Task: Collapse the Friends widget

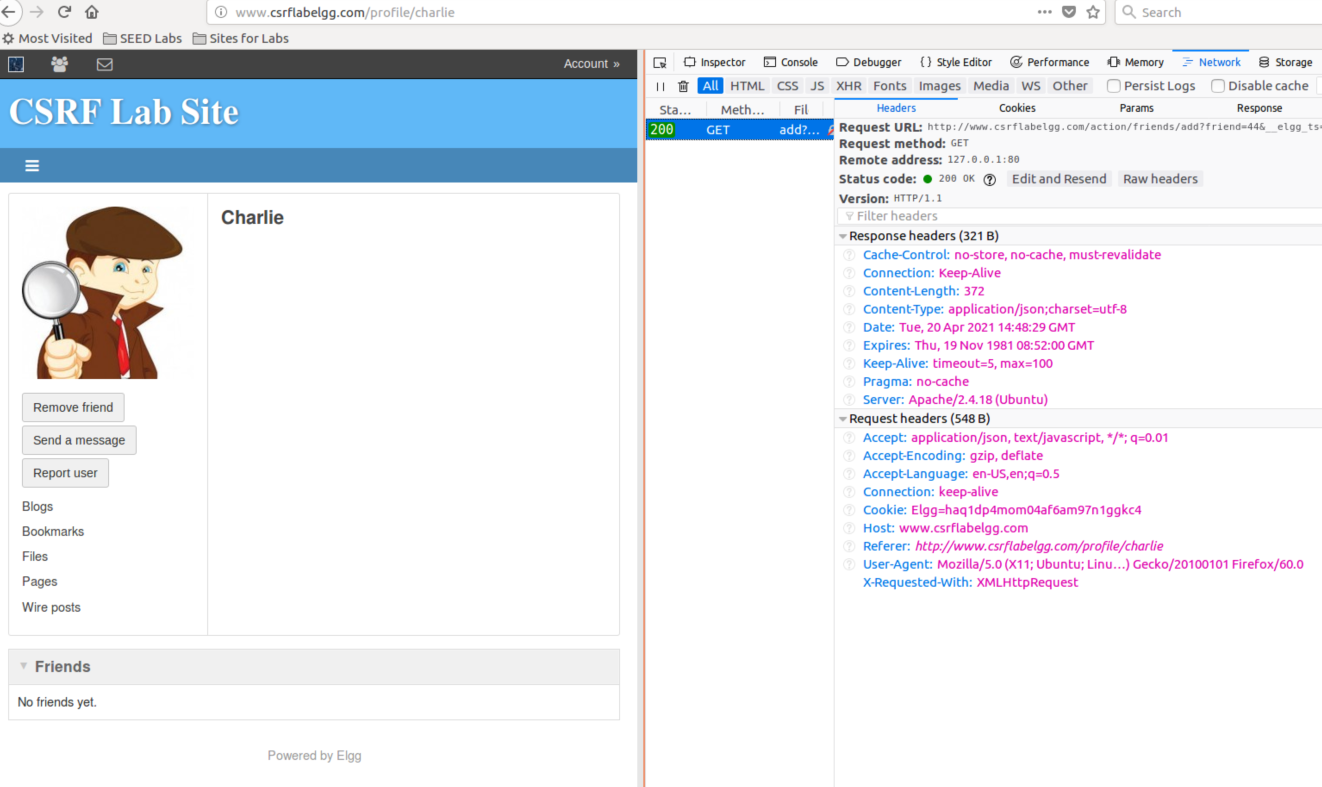Action: pos(24,666)
